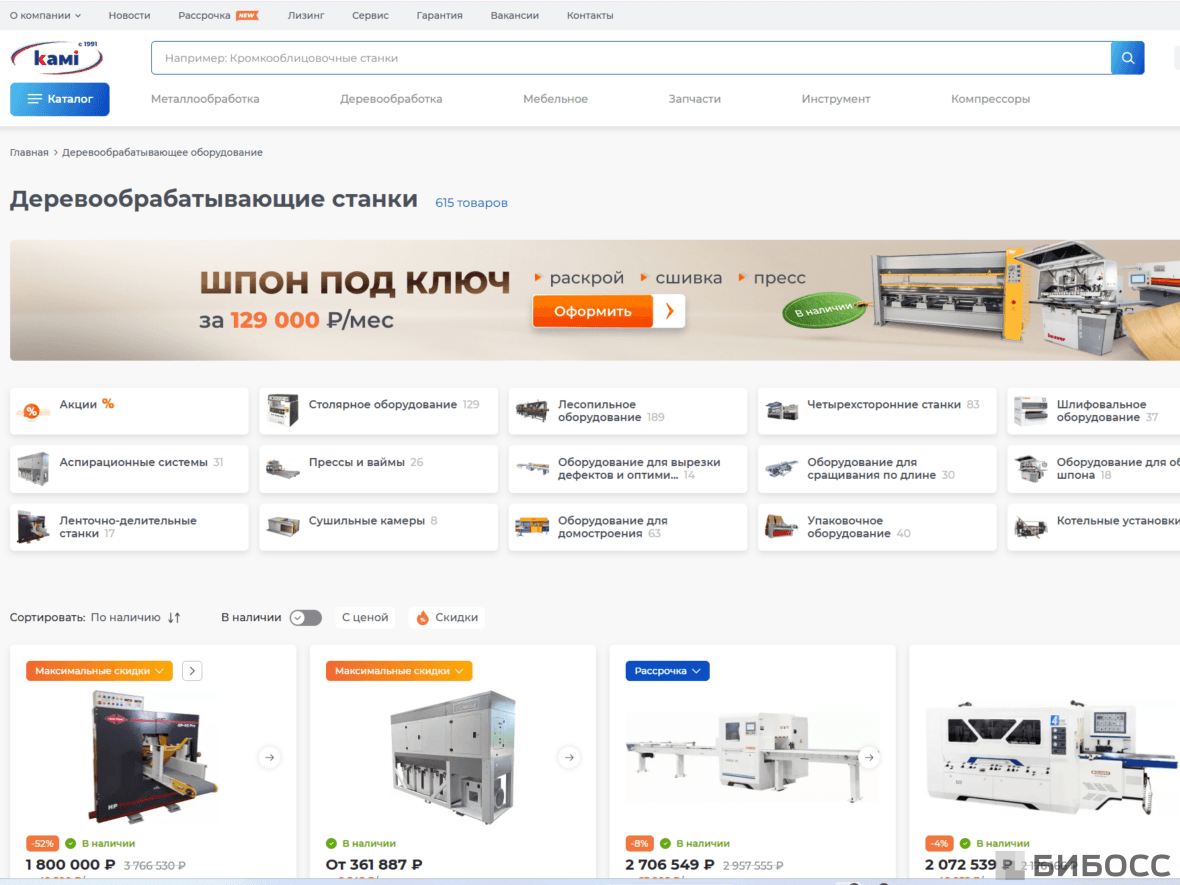
Task: Open the Каталог hamburger menu button
Action: tap(59, 99)
